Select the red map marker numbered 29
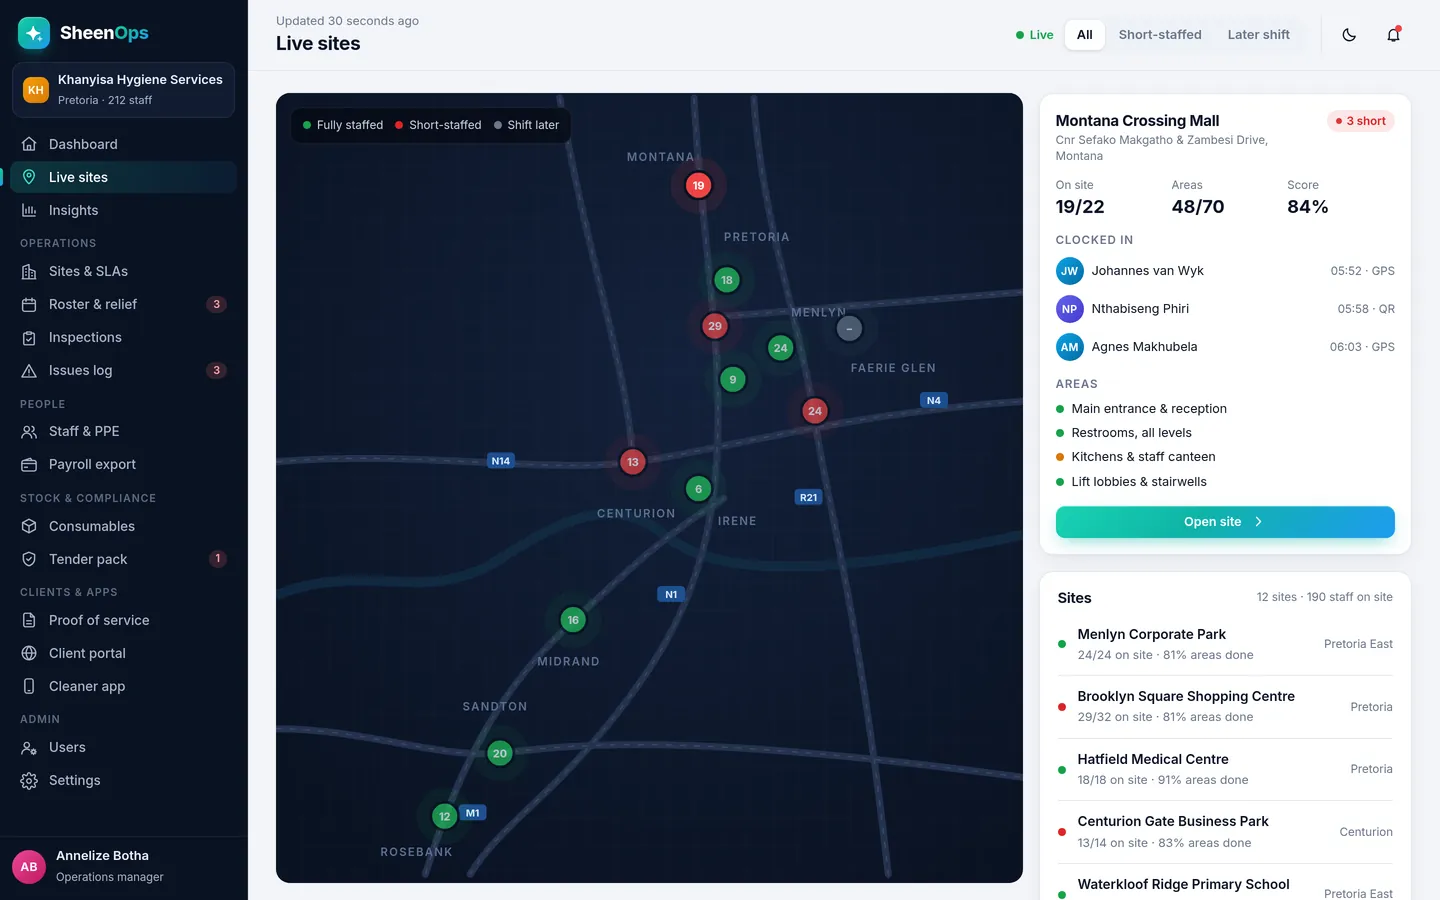Screen dimensions: 1440x900 714,326
